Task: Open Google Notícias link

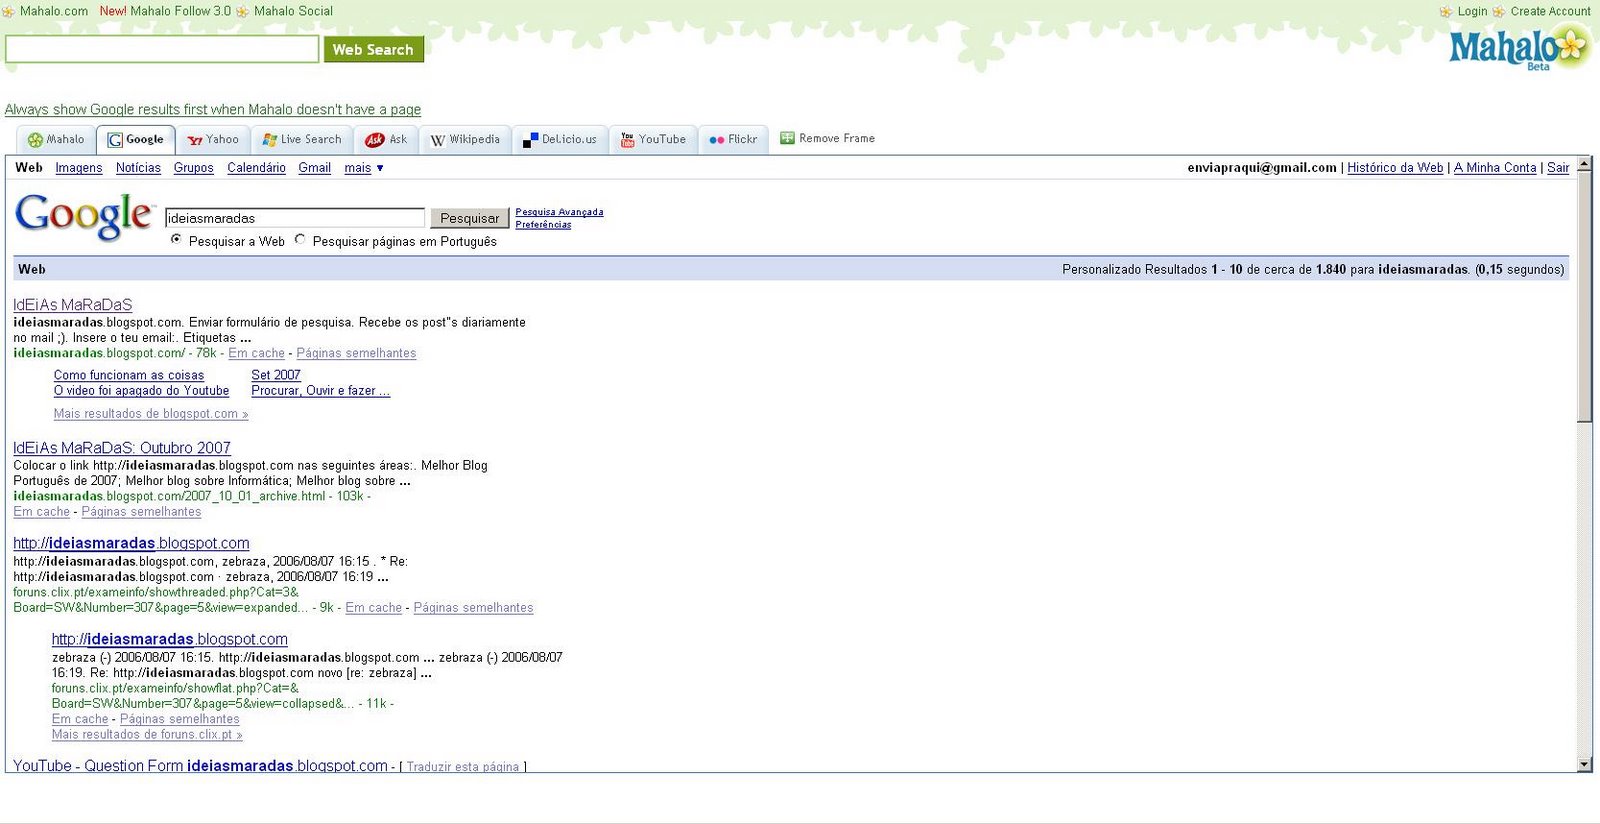Action: point(138,168)
